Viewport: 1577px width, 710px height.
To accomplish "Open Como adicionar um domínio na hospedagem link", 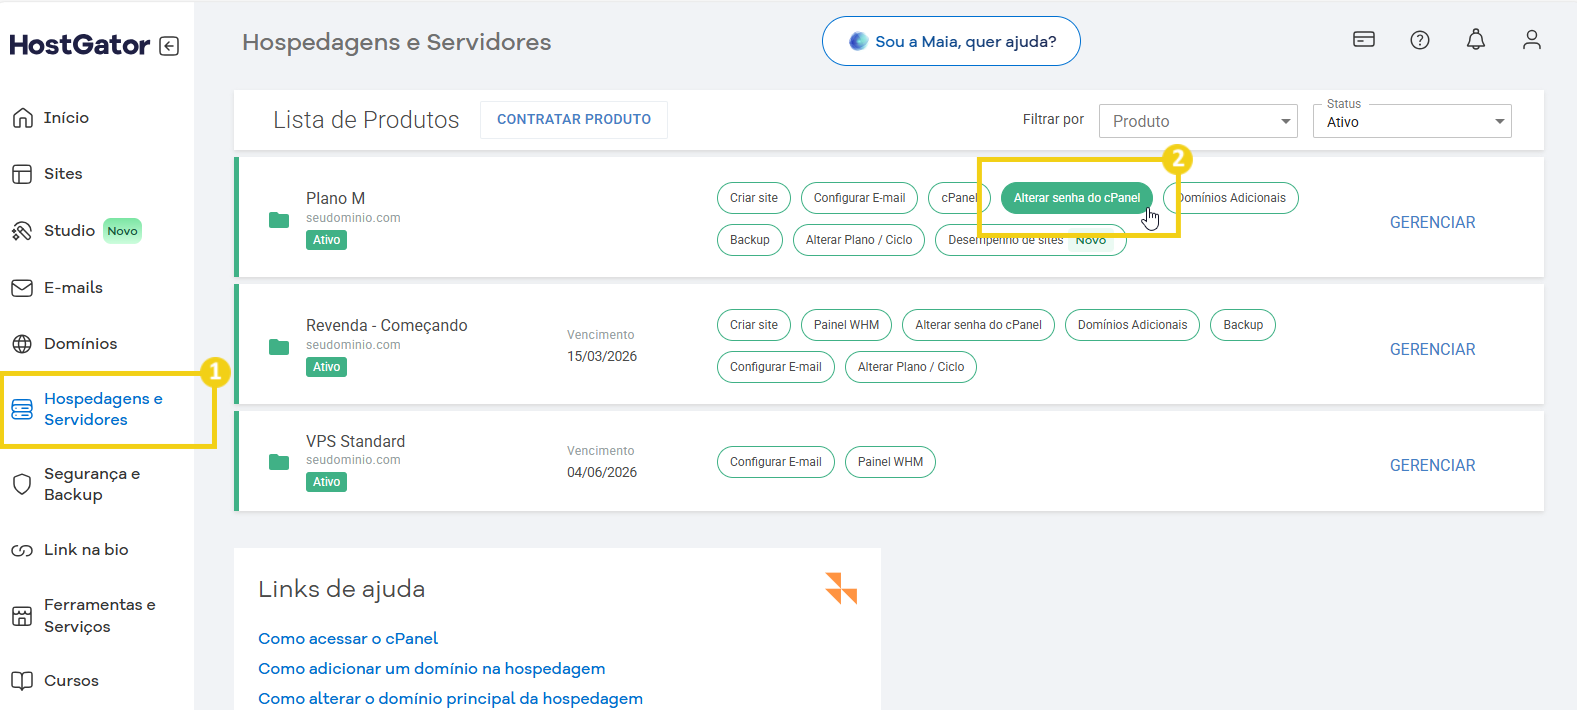I will pos(431,668).
